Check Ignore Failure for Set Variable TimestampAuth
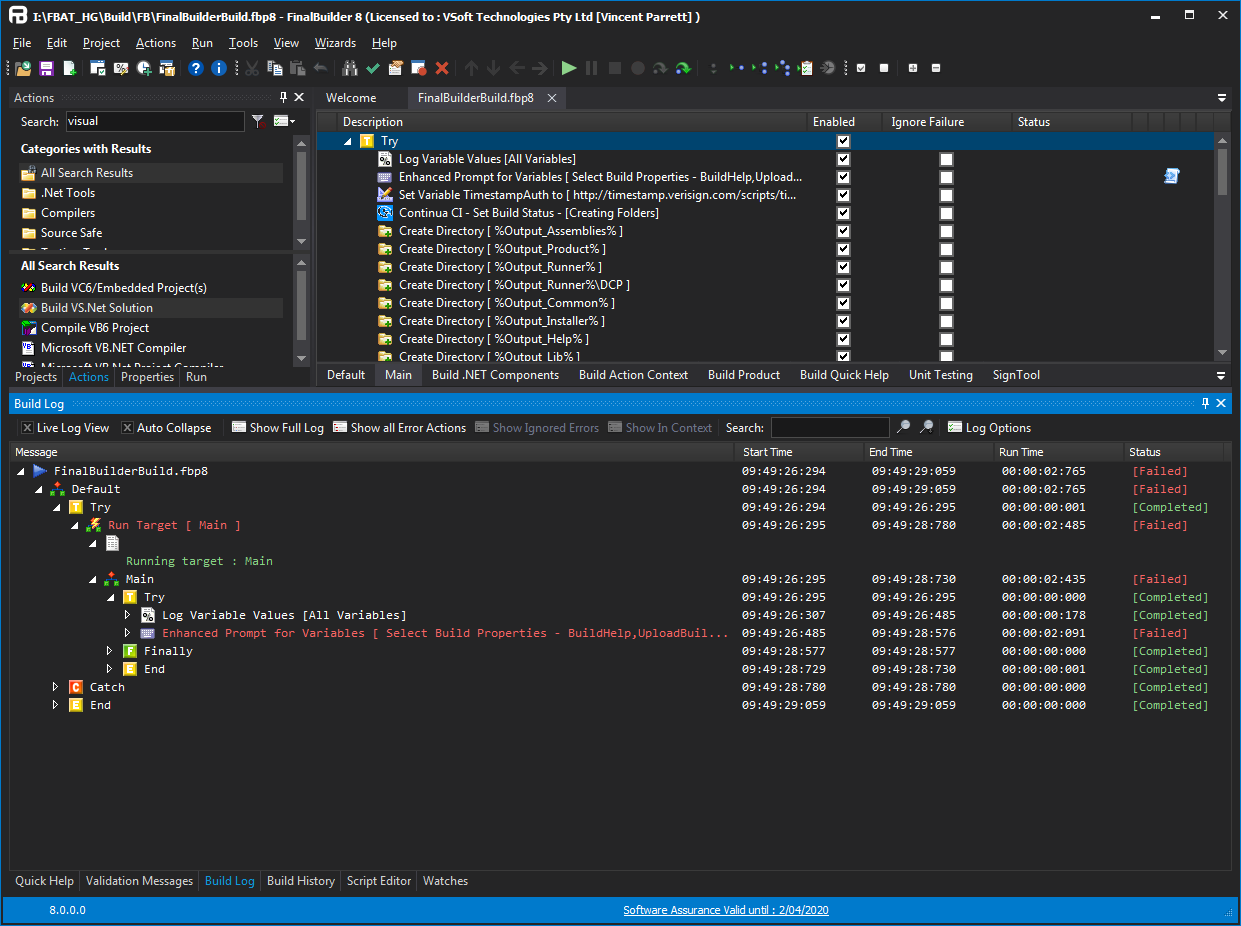The height and width of the screenshot is (926, 1241). [946, 195]
